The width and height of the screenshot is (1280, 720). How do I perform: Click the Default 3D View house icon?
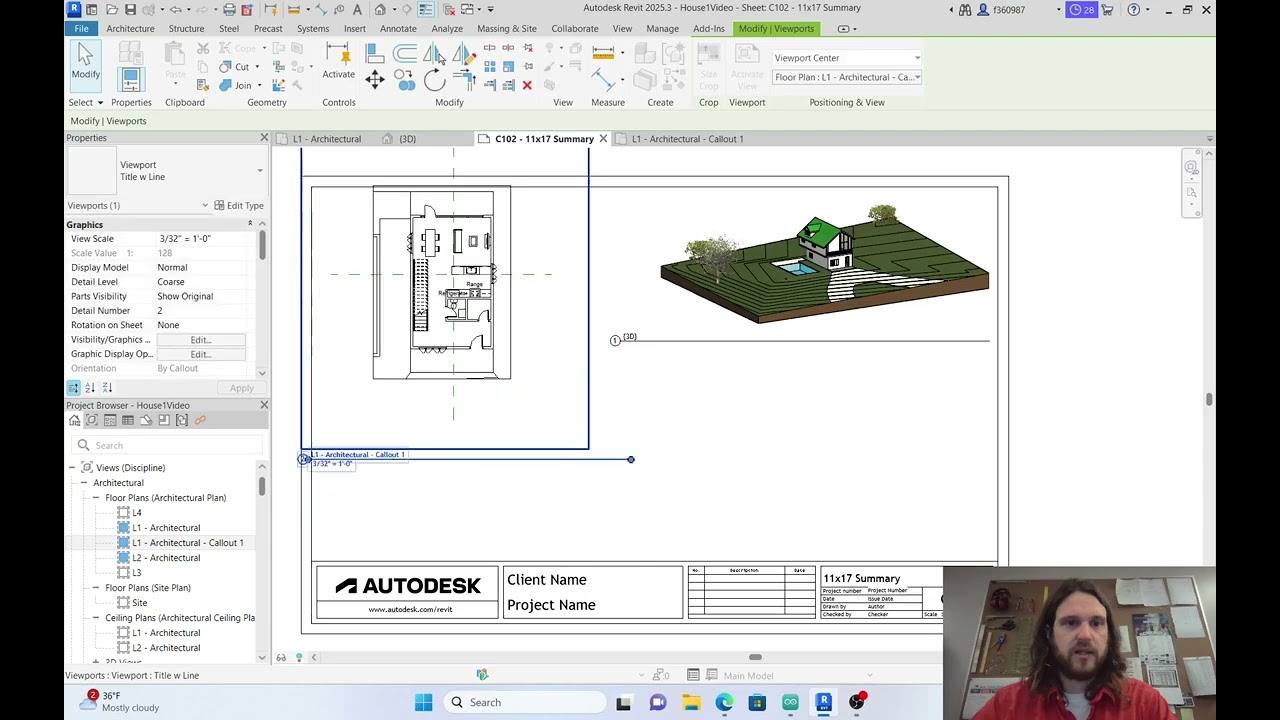click(x=380, y=10)
